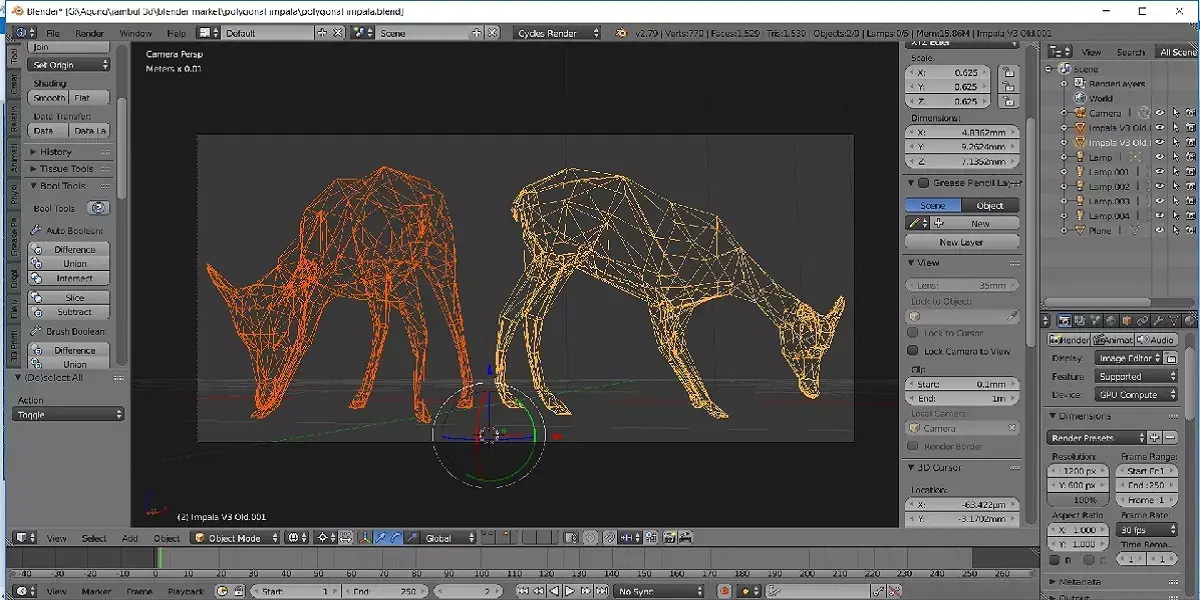Toggle Lamp.004 renderability camera icon in outliner
Viewport: 1200px width, 600px height.
click(1191, 215)
